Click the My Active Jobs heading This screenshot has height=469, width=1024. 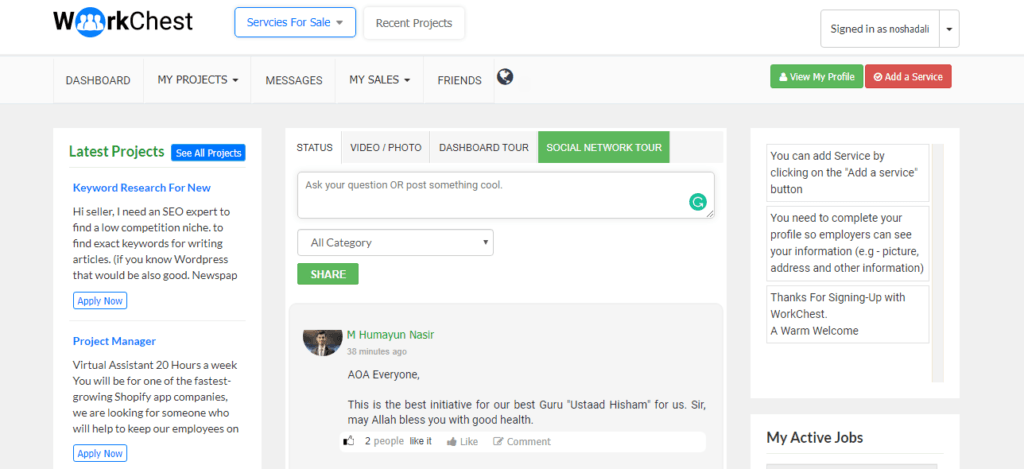pyautogui.click(x=814, y=438)
